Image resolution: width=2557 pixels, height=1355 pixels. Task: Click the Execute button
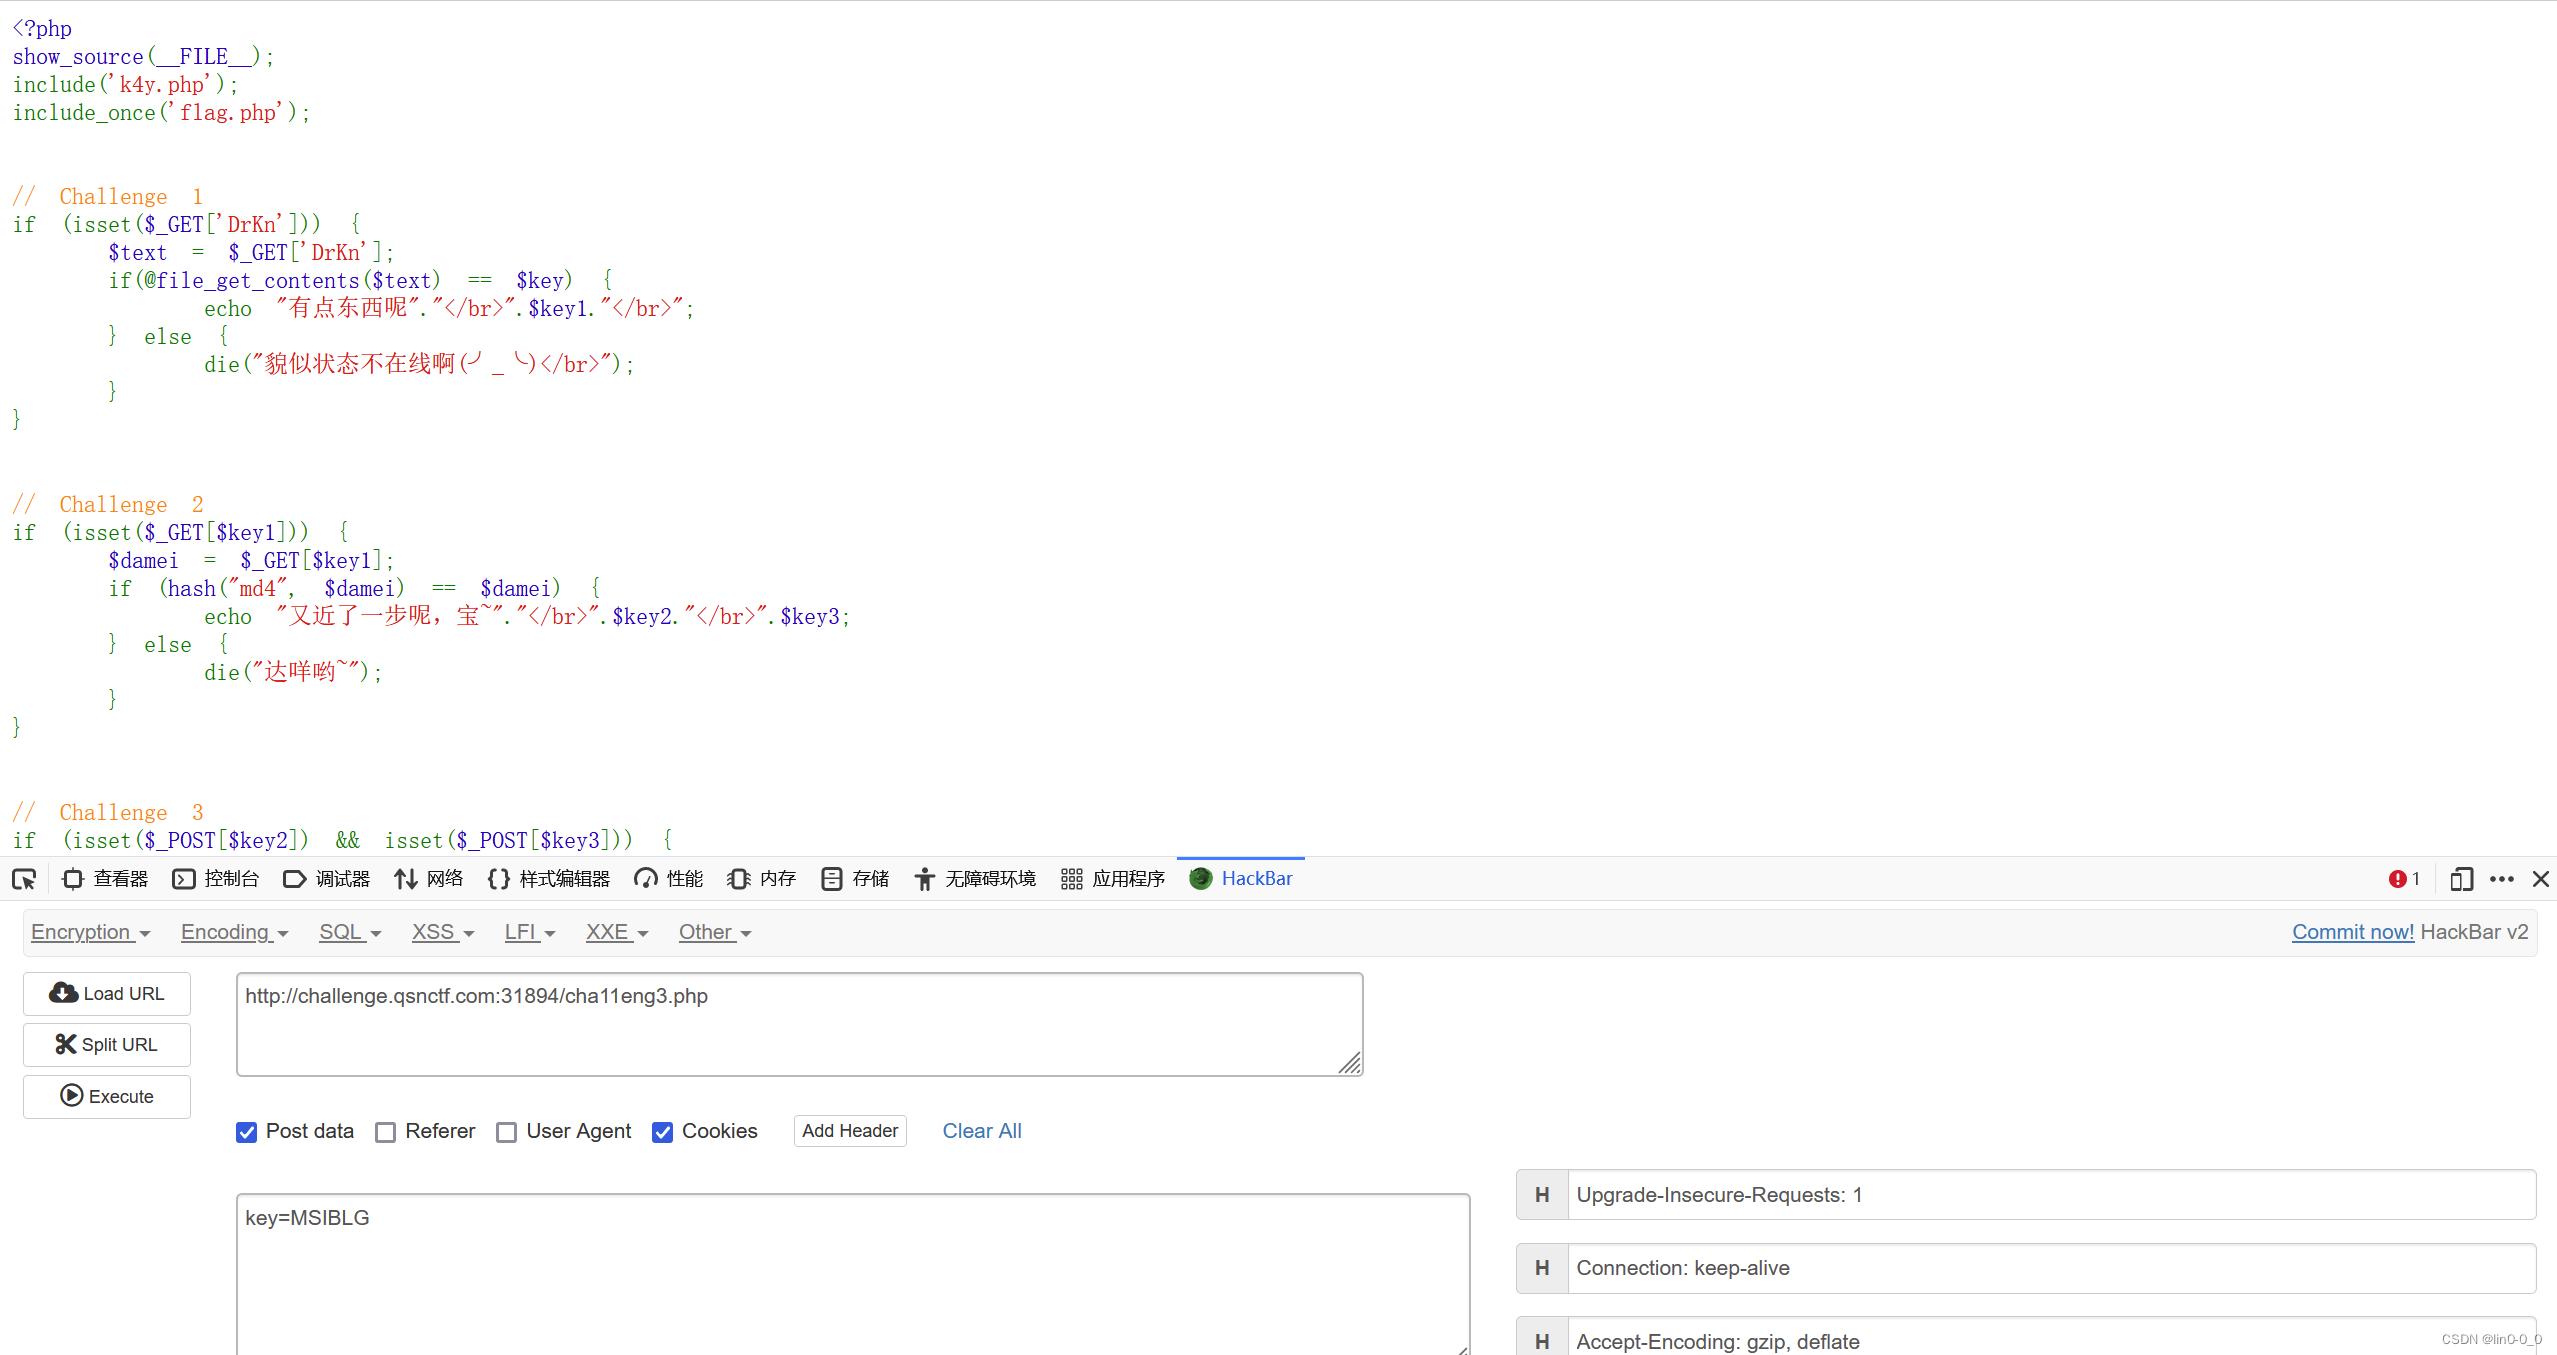tap(107, 1096)
